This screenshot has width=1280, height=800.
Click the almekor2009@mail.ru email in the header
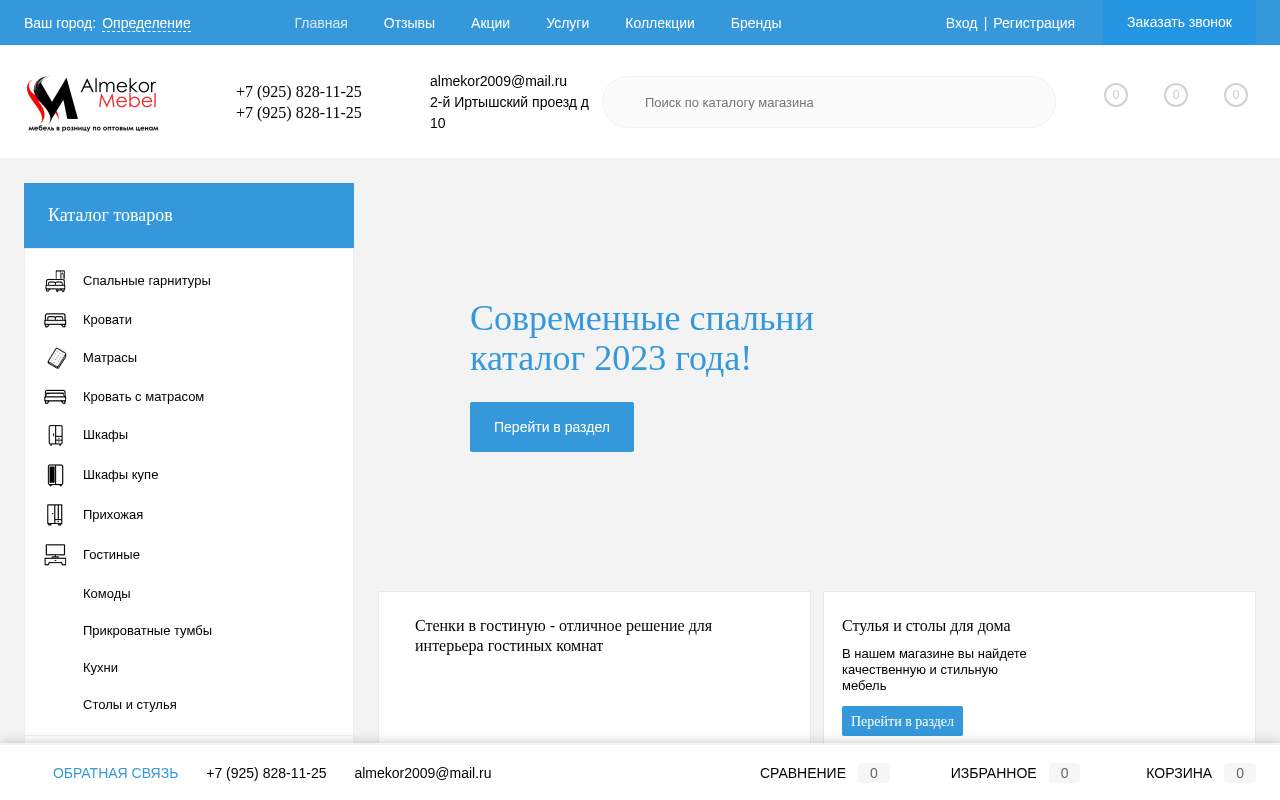pyautogui.click(x=498, y=81)
